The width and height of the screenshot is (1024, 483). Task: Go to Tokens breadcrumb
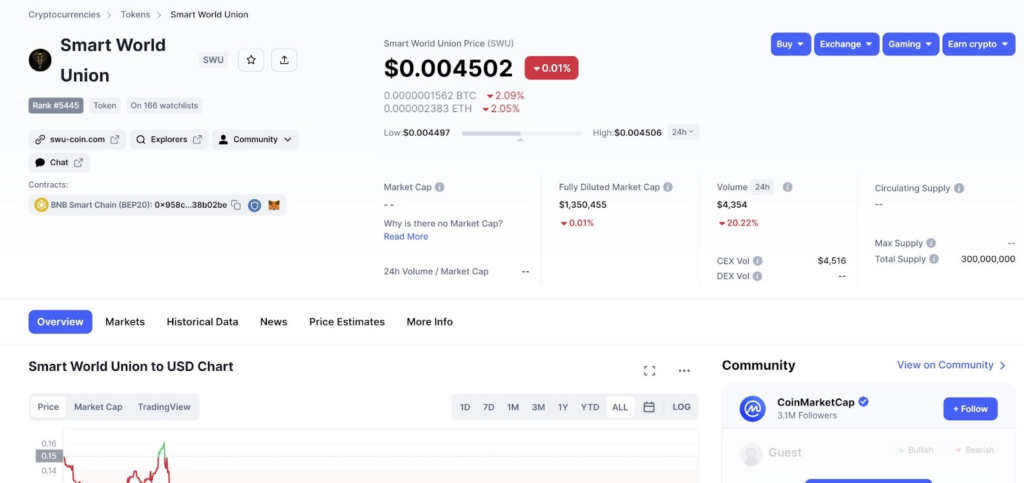(135, 14)
